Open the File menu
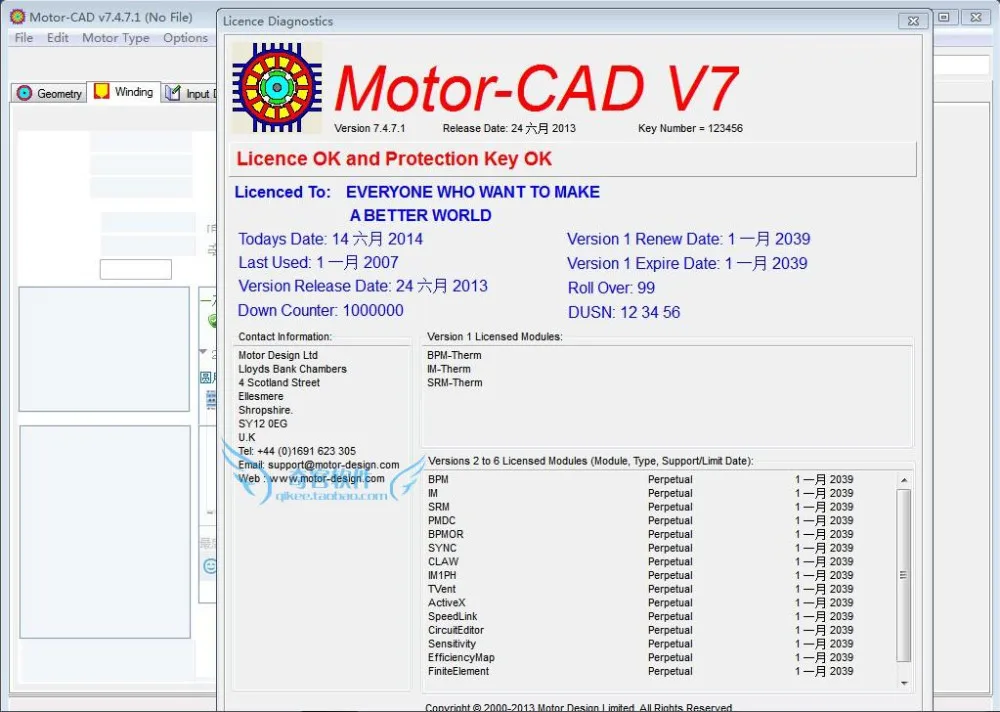 (24, 38)
